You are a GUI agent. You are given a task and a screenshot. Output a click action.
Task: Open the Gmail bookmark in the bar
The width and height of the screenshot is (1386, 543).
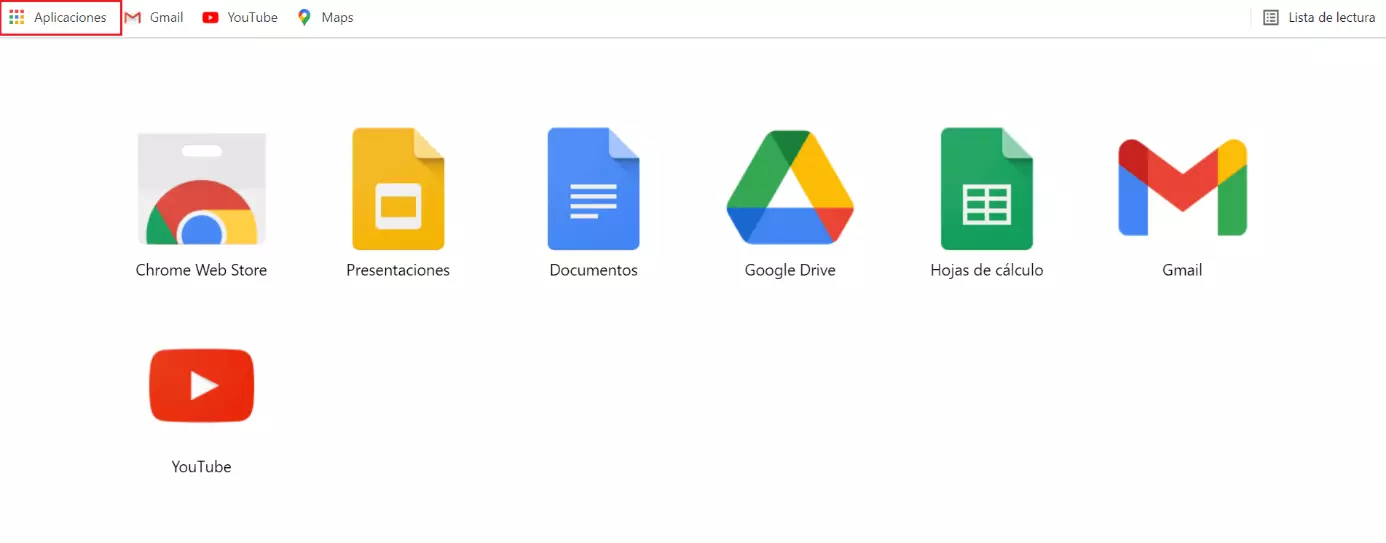pyautogui.click(x=154, y=18)
